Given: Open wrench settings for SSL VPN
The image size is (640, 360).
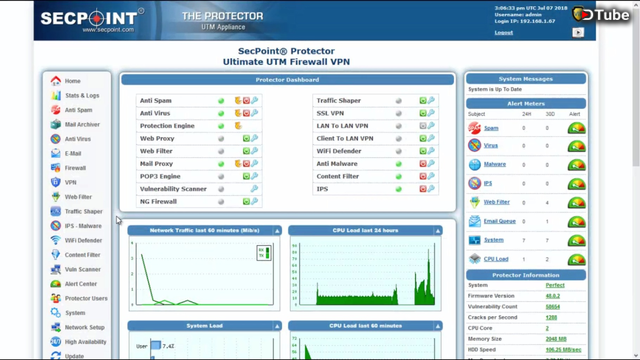Looking at the screenshot, I should click(431, 113).
